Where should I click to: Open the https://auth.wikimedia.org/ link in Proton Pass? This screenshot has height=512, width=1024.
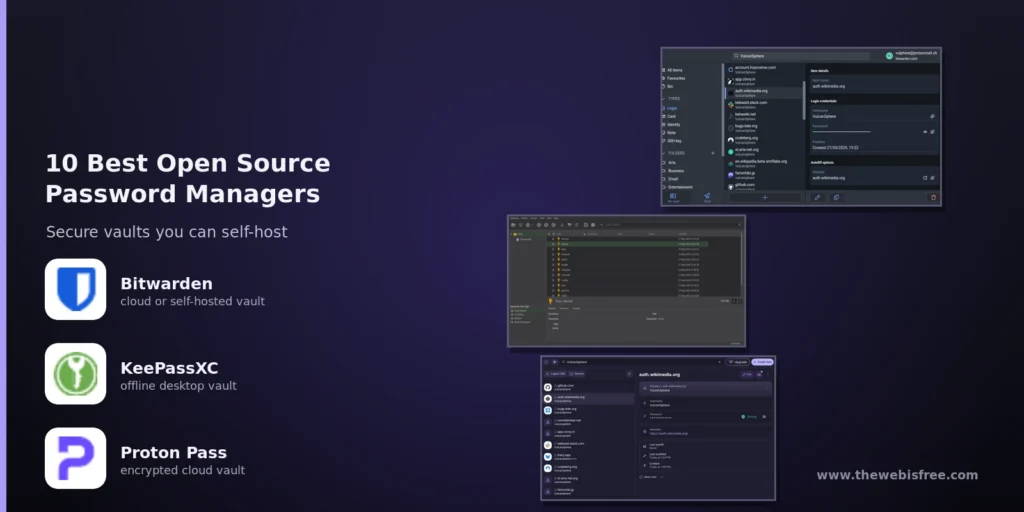(669, 434)
